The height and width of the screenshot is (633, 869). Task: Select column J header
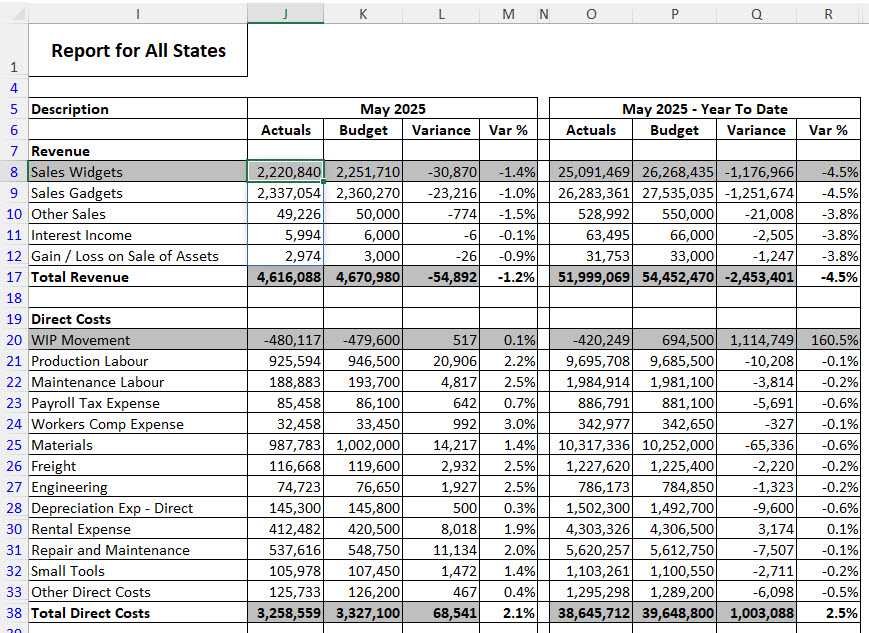pyautogui.click(x=285, y=13)
